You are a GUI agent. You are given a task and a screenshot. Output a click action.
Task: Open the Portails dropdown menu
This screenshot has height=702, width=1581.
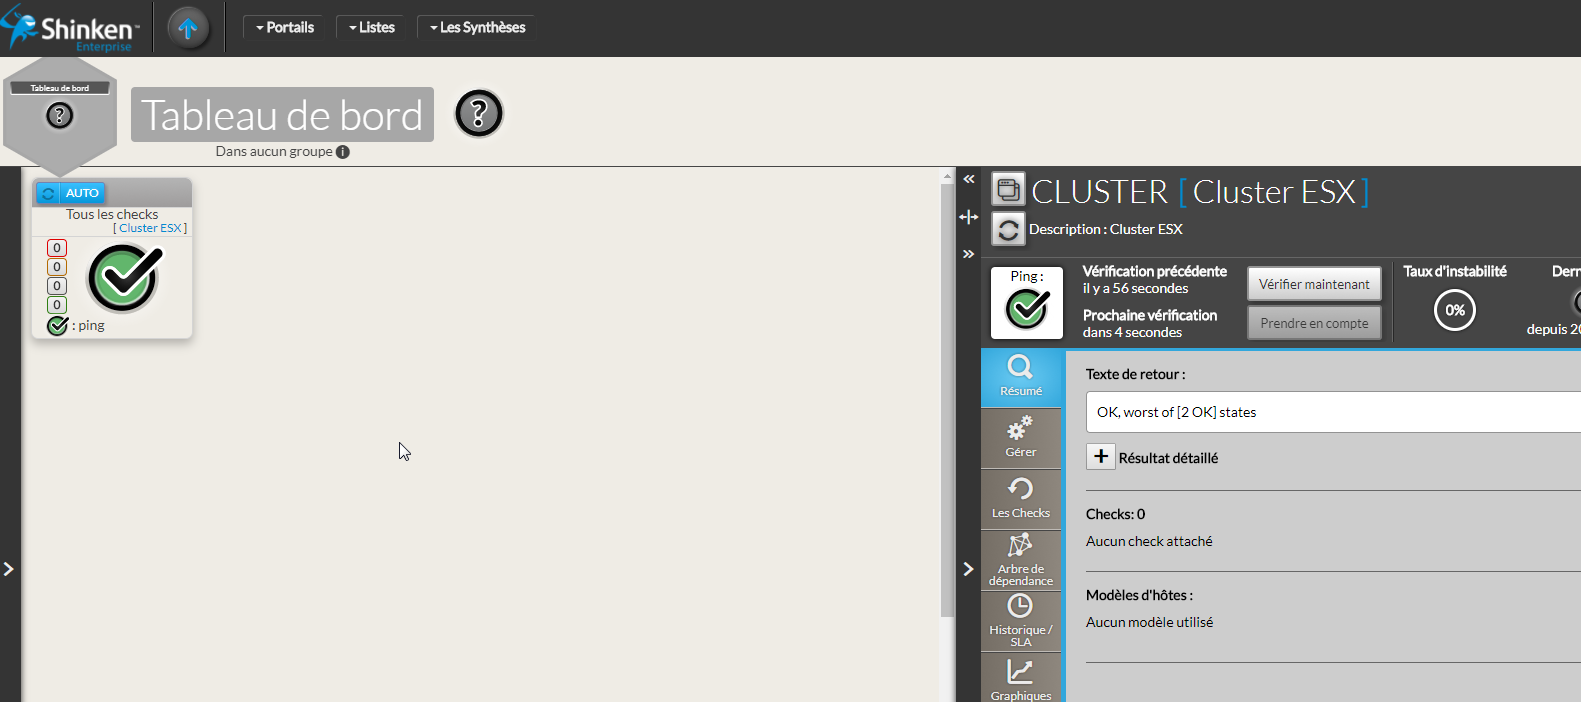(x=285, y=28)
